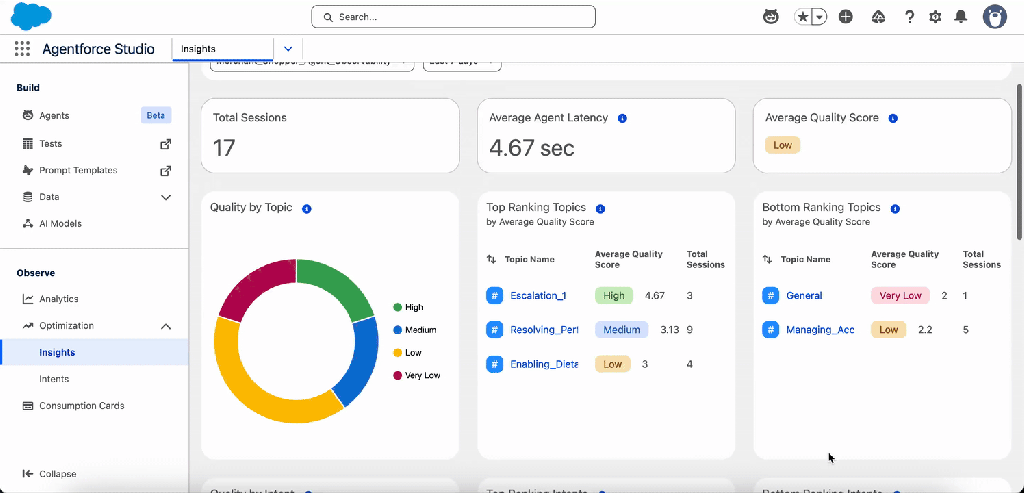Open the Escalation_1 topic link
1024x493 pixels.
coord(538,296)
